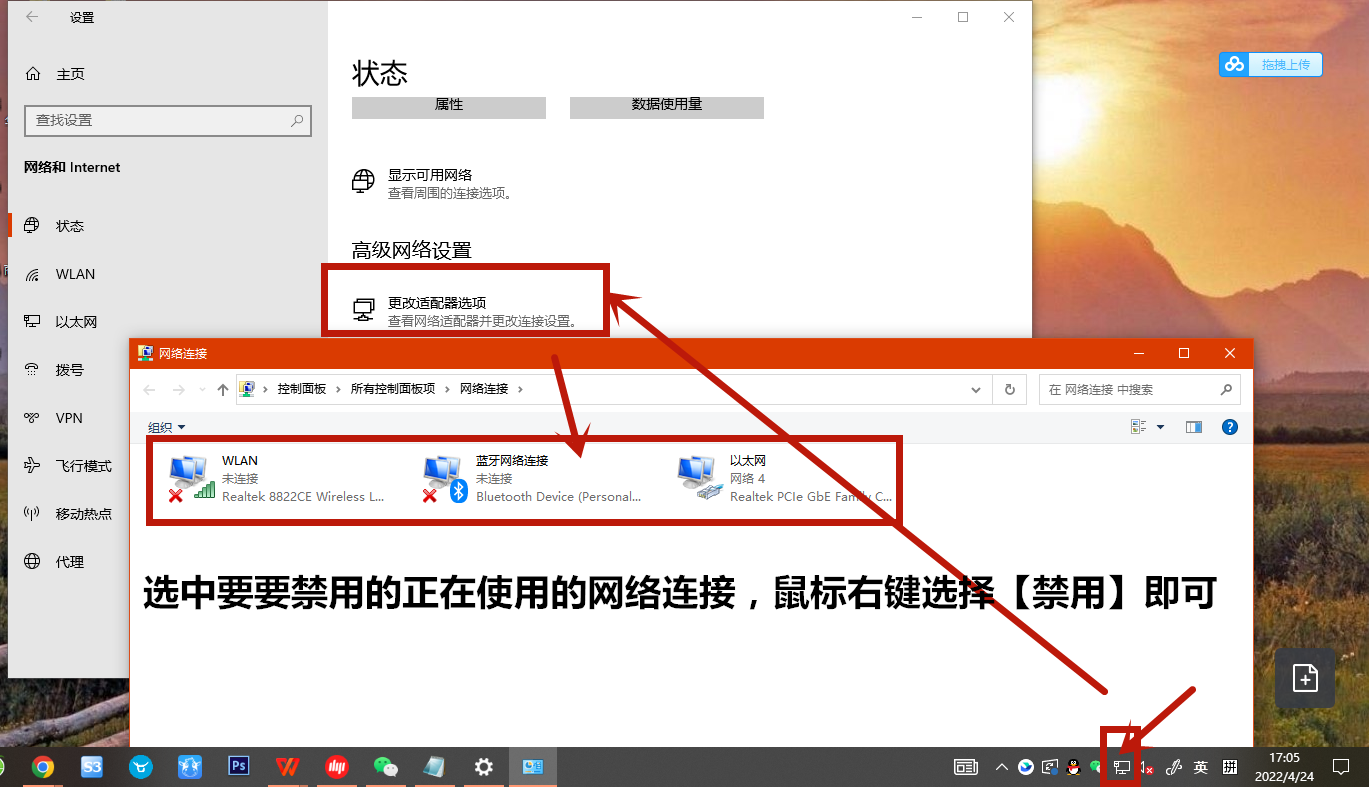Select 拨号 in Settings sidebar
This screenshot has width=1369, height=787.
[70, 370]
